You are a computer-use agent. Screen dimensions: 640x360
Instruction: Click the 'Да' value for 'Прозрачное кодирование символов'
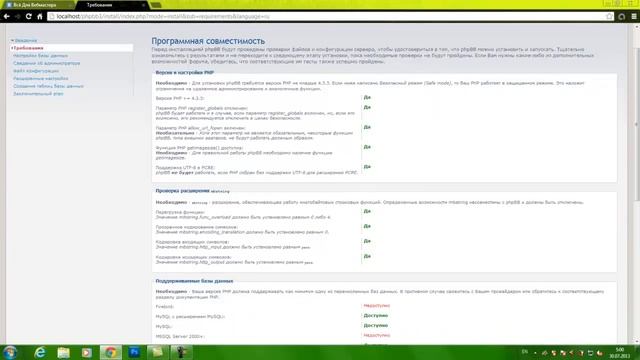pos(367,226)
